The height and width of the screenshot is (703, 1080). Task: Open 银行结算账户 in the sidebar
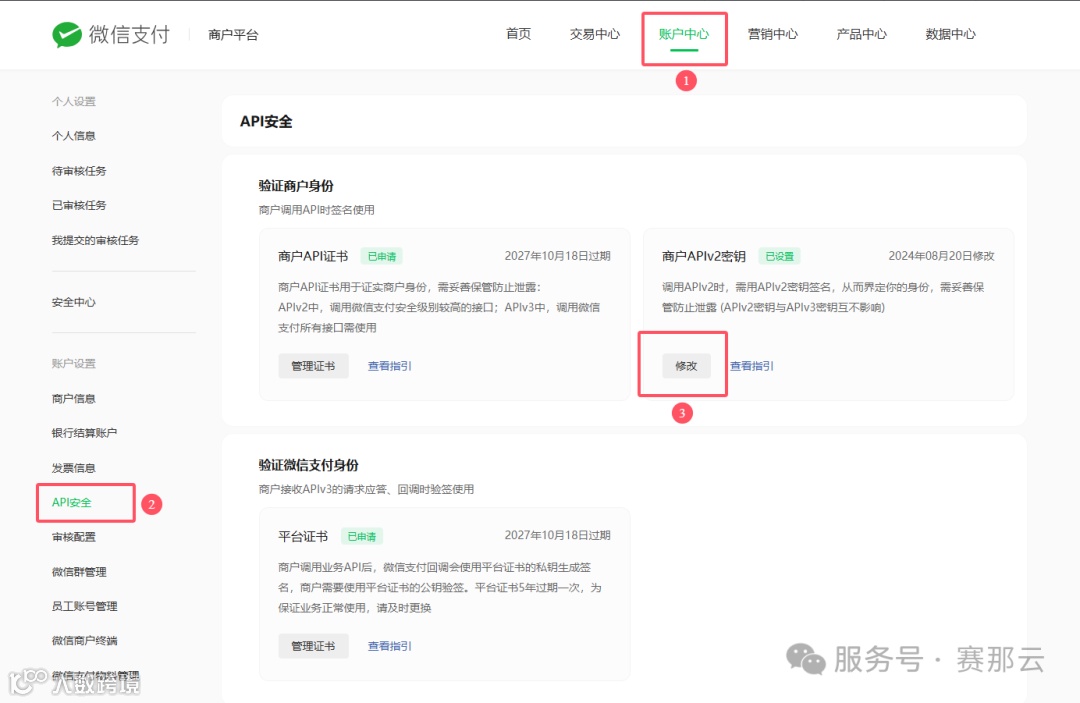(x=85, y=433)
